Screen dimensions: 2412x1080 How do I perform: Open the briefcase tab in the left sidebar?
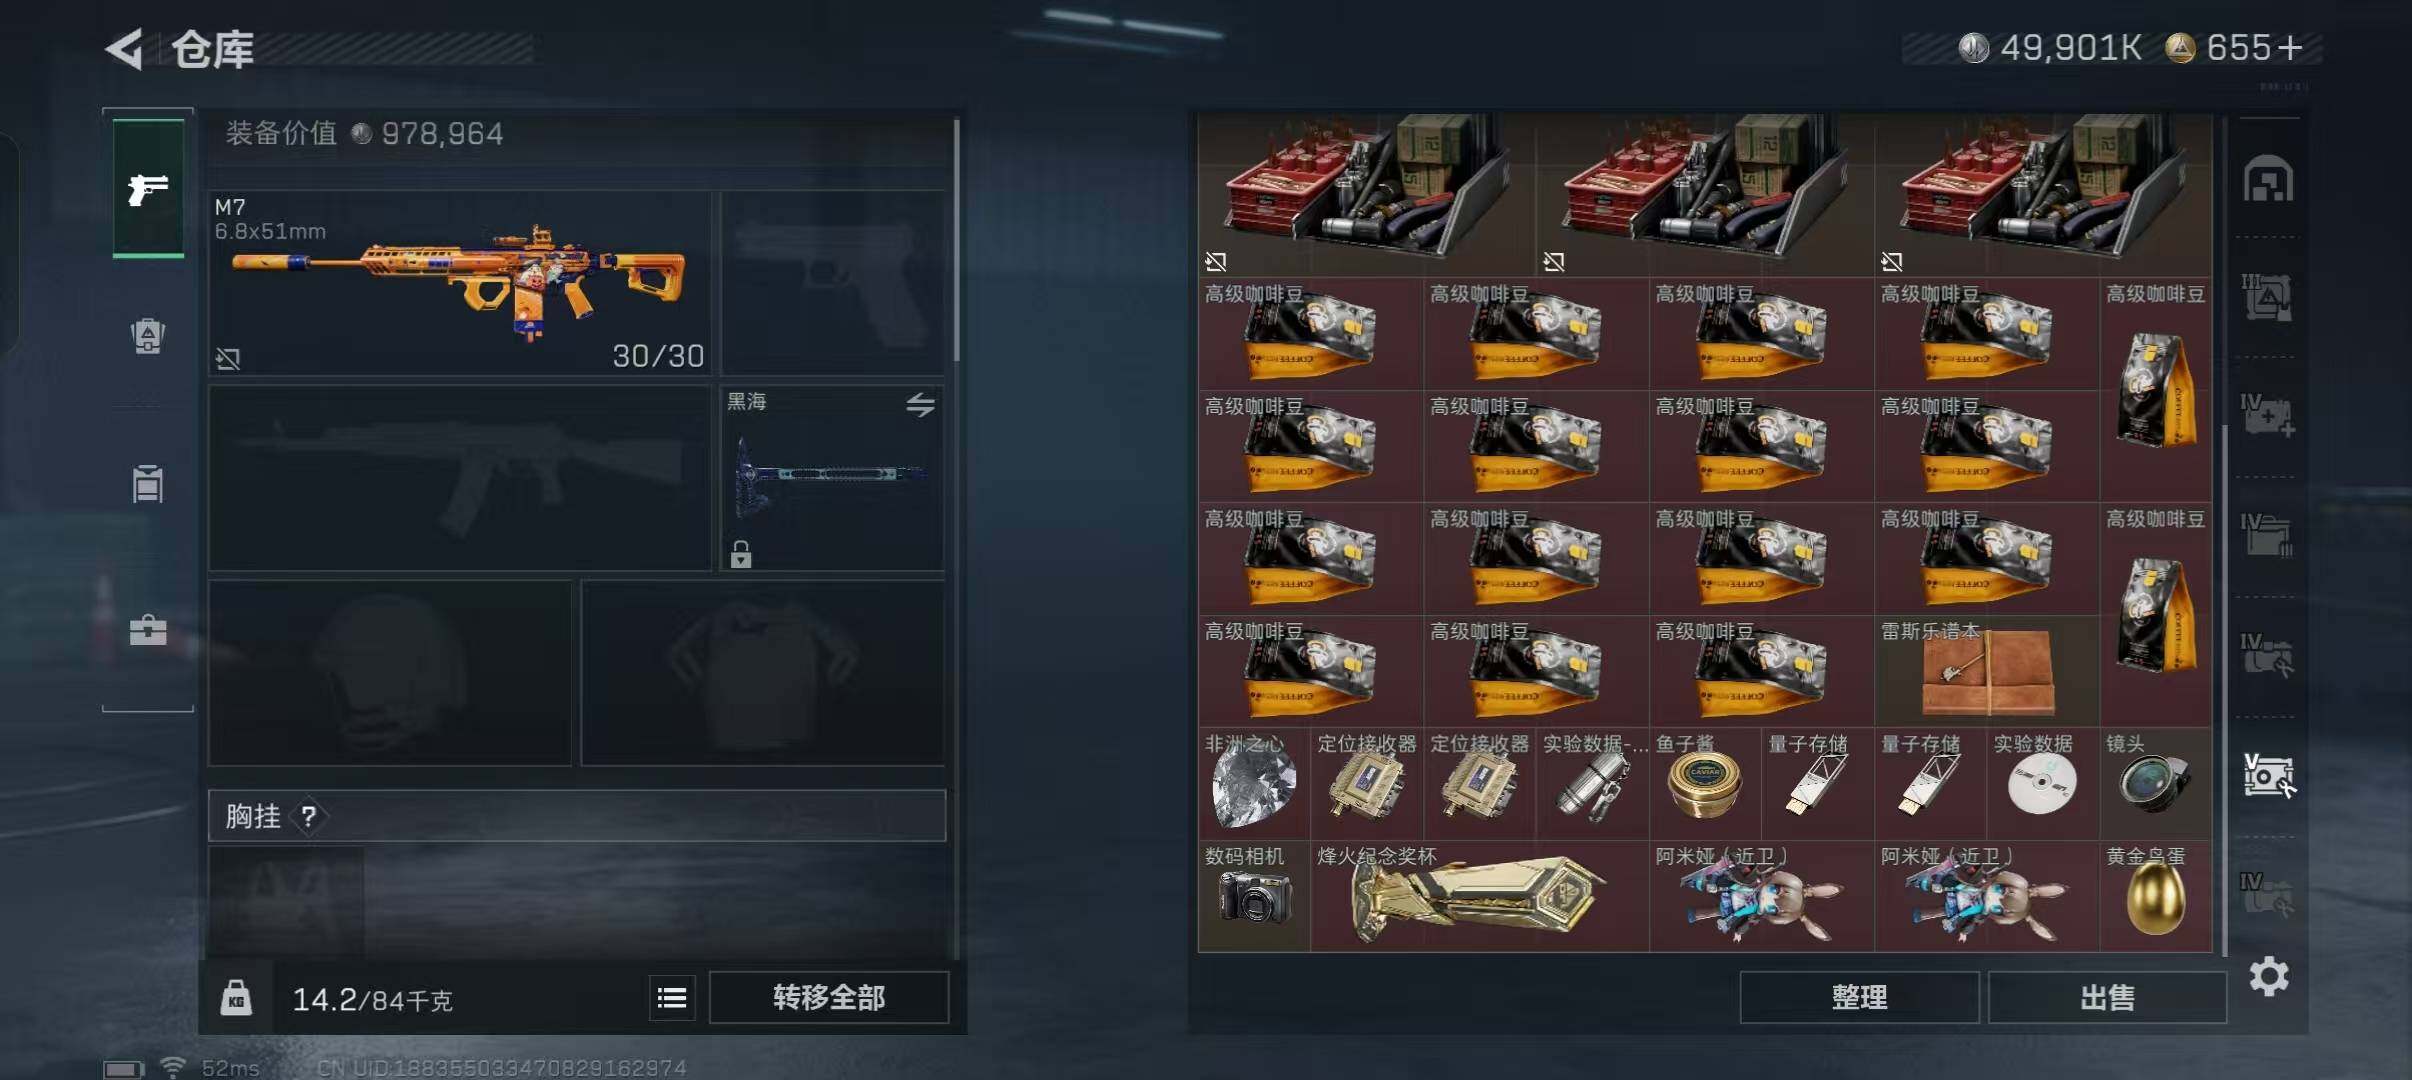tap(148, 630)
